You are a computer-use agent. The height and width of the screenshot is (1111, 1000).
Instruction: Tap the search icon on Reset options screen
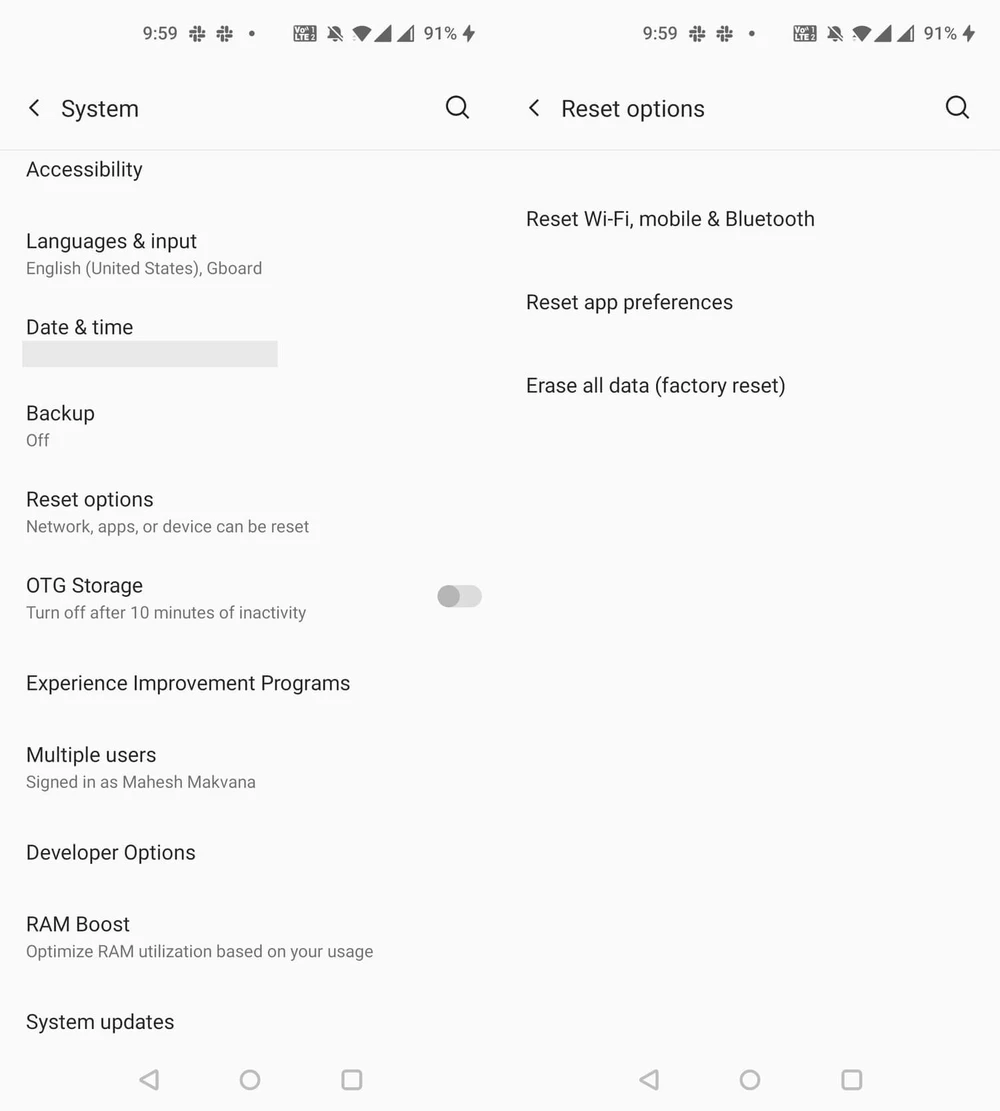tap(957, 108)
